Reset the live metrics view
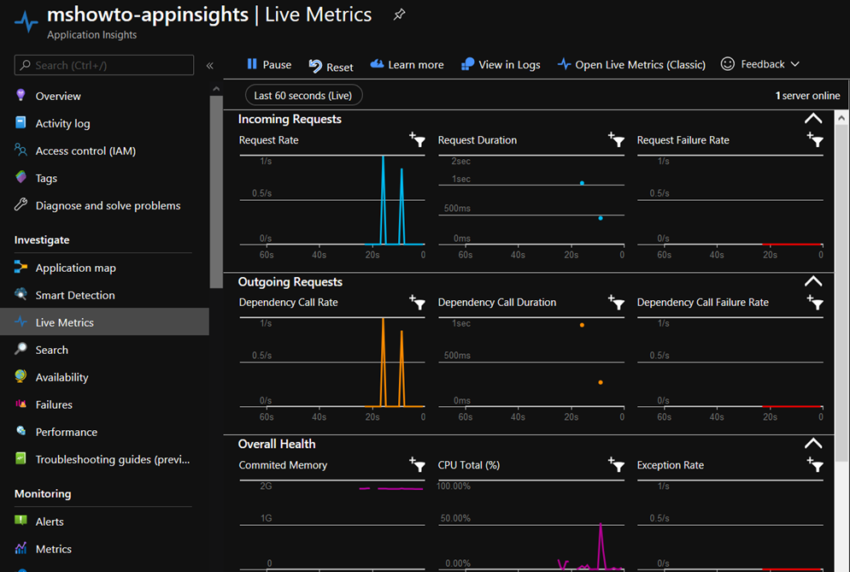Screen dimensions: 850x572 (x=330, y=66)
